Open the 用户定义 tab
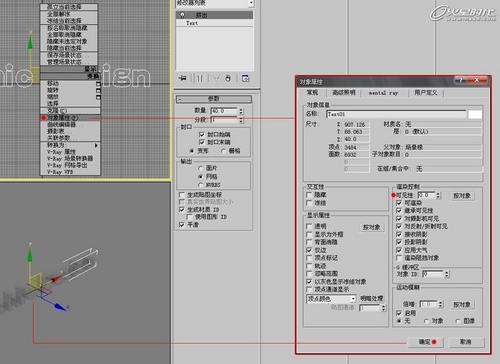The height and width of the screenshot is (364, 500). [x=426, y=93]
